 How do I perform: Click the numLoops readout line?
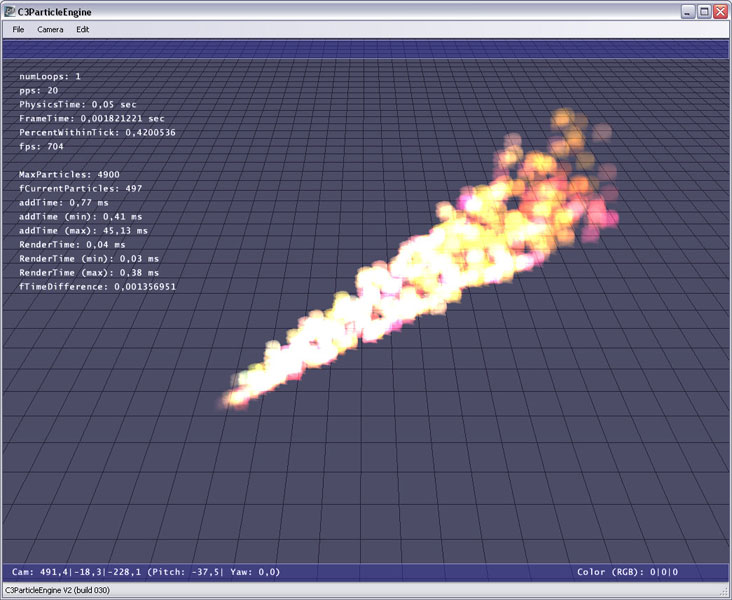[x=50, y=76]
